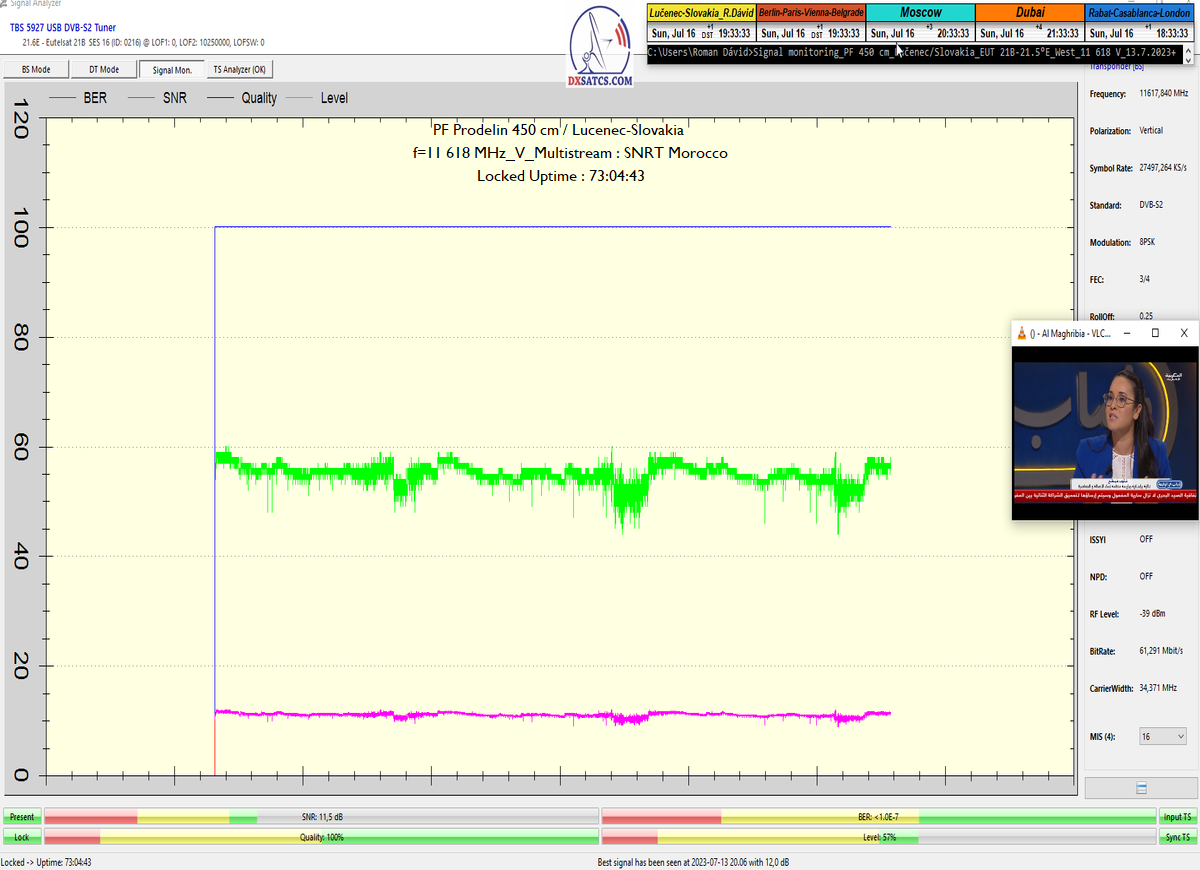
Task: Toggle the Sync TS indicator
Action: click(x=1177, y=837)
